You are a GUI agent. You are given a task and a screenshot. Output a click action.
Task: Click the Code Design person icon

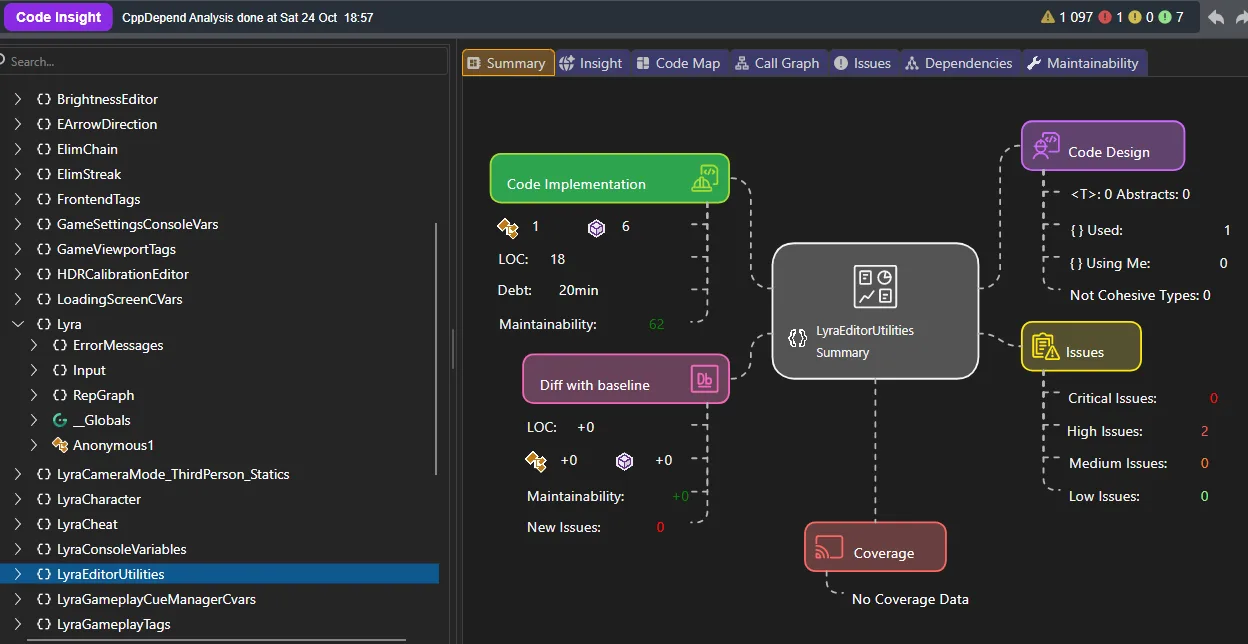coord(1045,146)
